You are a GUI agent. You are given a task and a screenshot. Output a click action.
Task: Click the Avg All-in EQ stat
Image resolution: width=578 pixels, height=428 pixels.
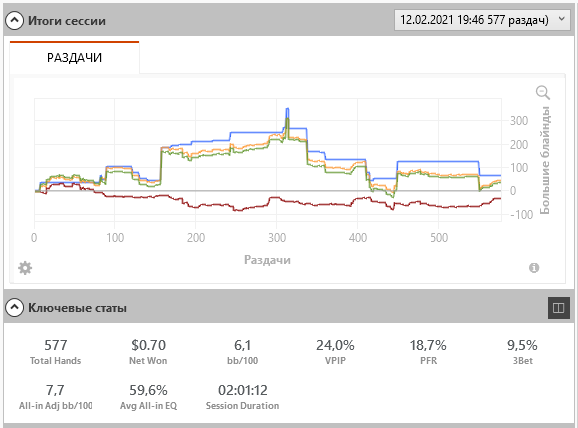coord(148,397)
